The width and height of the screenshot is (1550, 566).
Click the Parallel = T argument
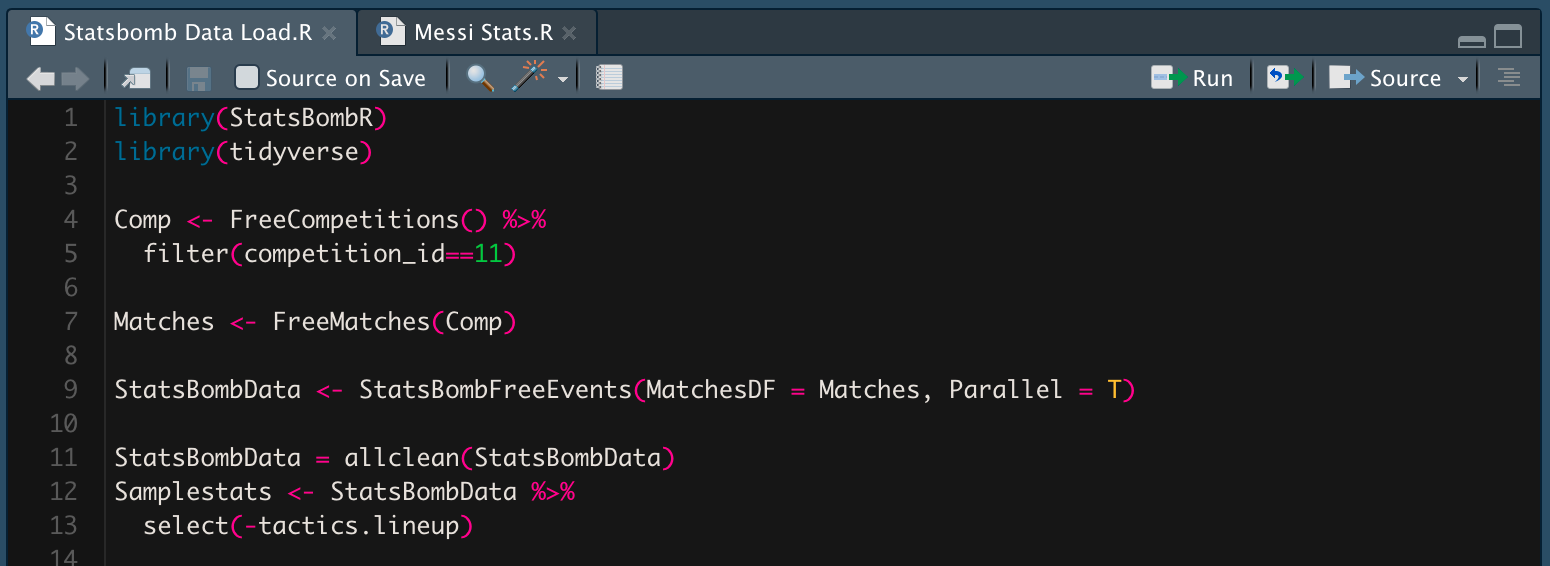(x=1035, y=389)
